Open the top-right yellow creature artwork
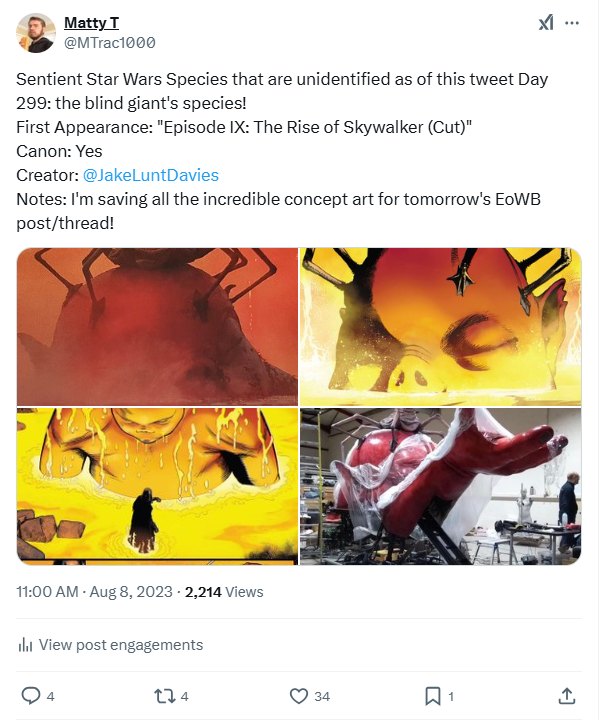The width and height of the screenshot is (602, 720). tap(440, 326)
